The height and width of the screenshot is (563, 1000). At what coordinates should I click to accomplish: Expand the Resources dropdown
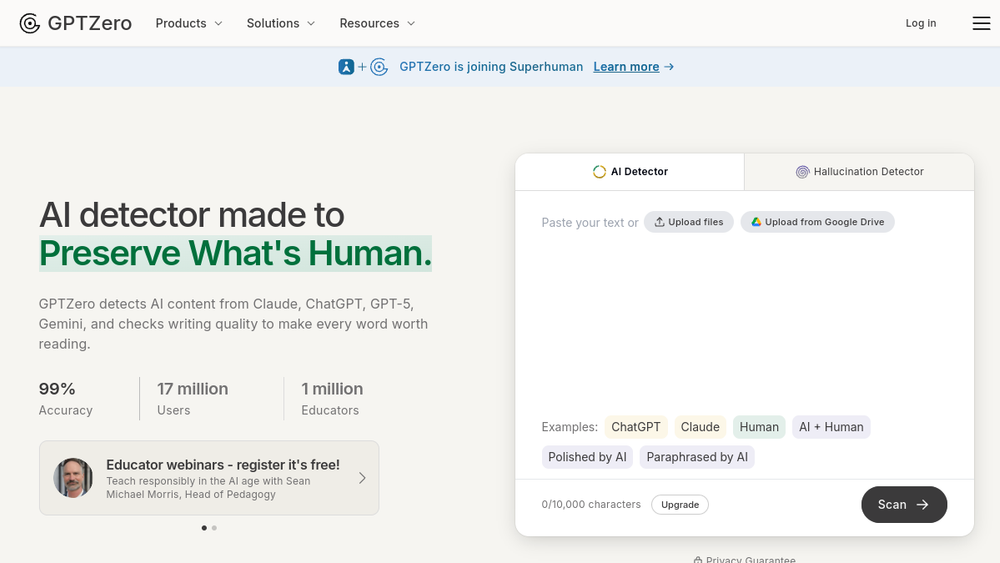tap(377, 24)
